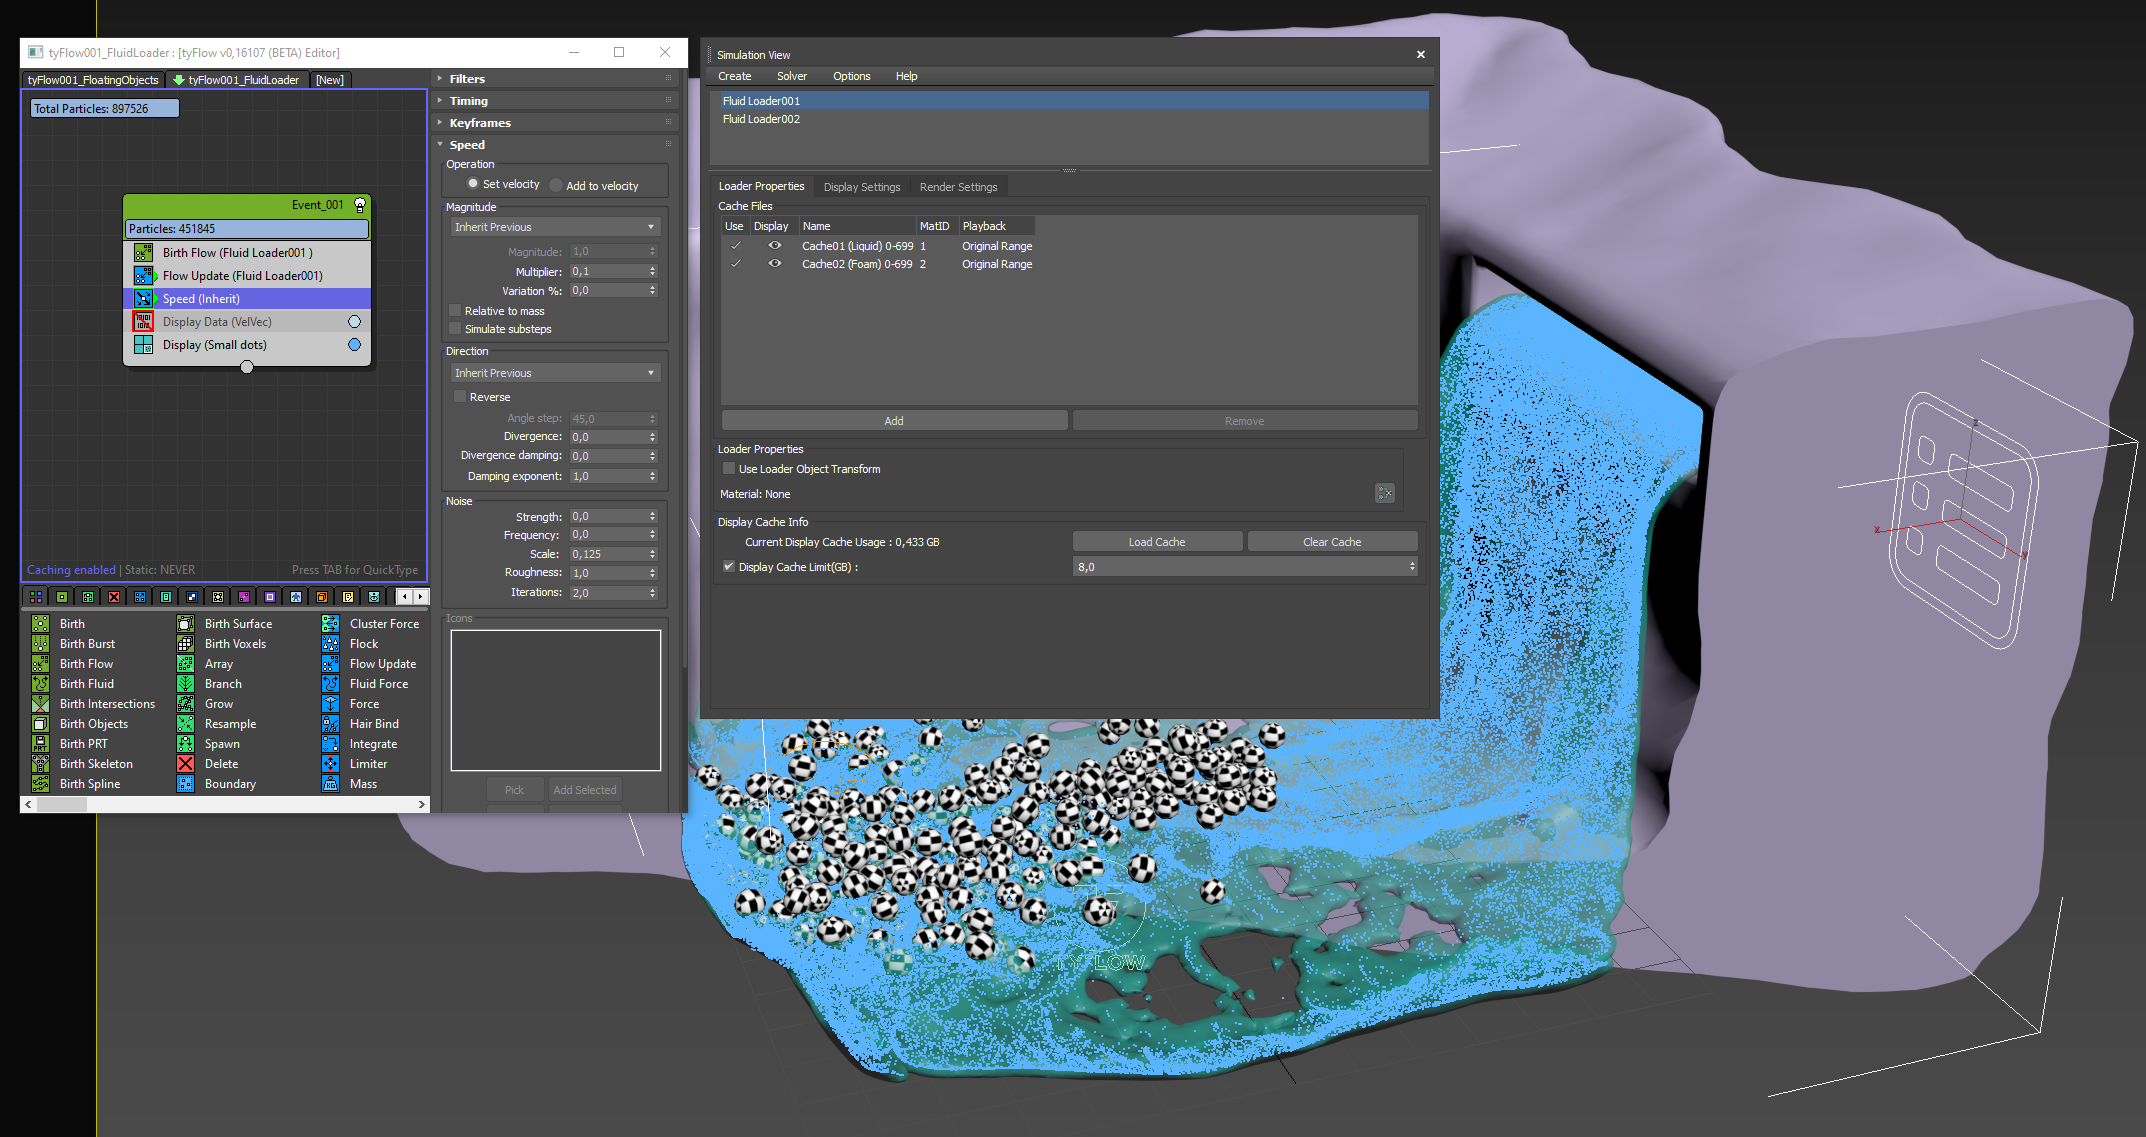Expand the Filters rollout
2146x1137 pixels.
tap(467, 79)
